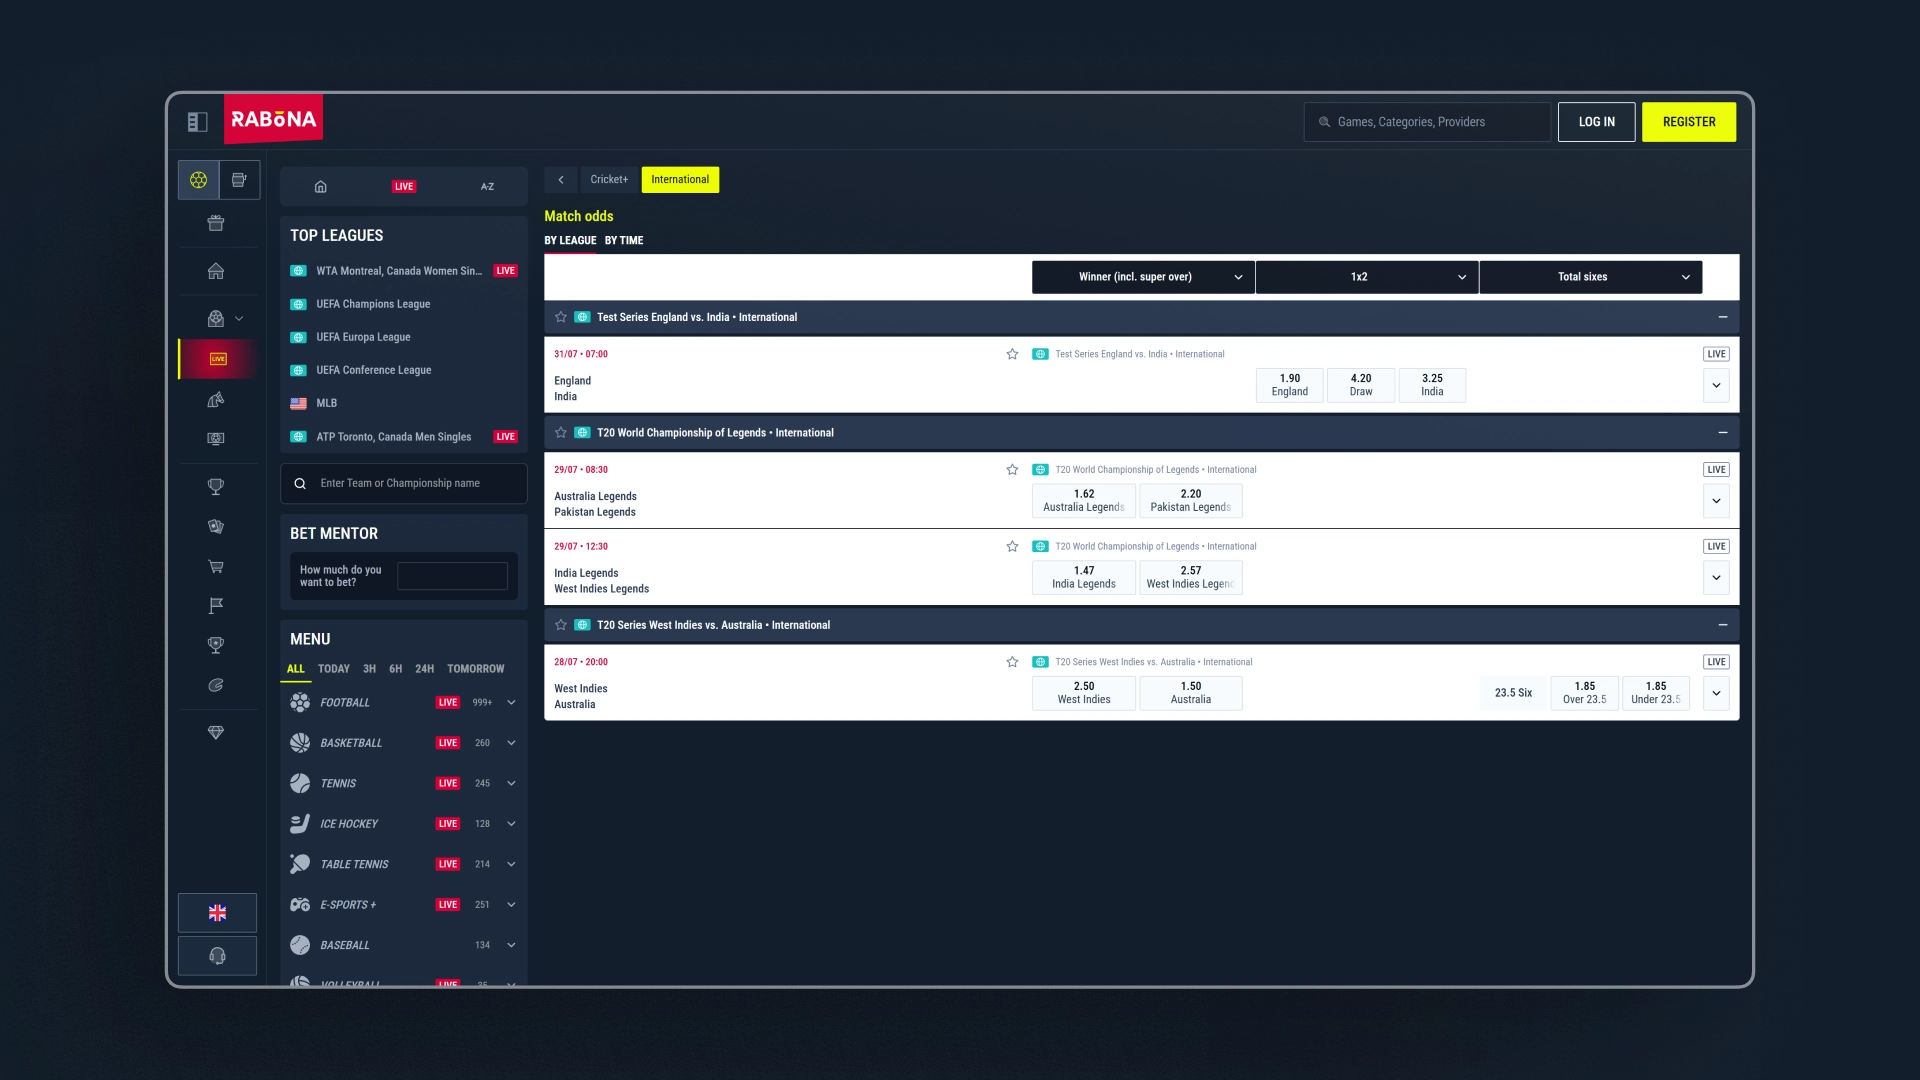
Task: Change language with the UK flag
Action: point(217,913)
